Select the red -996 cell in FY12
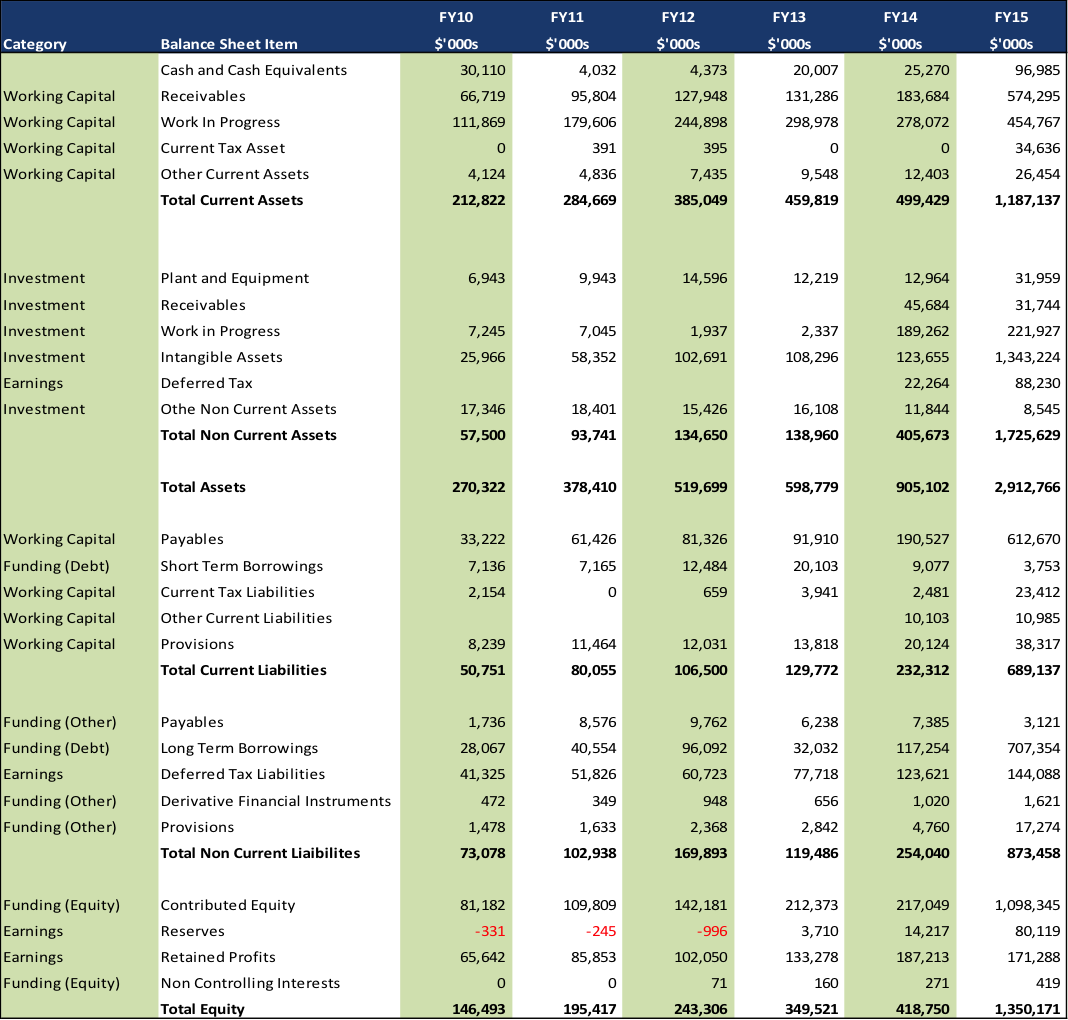Viewport: 1068px width, 1020px height. pyautogui.click(x=710, y=931)
